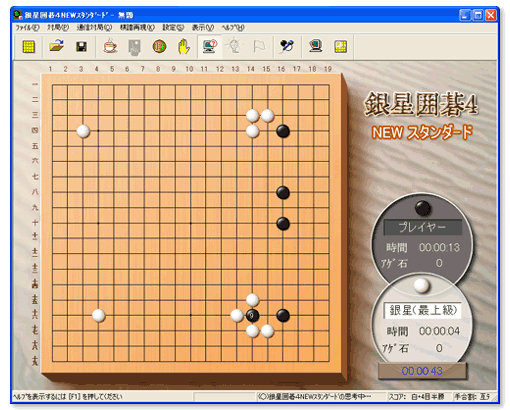This screenshot has height=410, width=510.
Task: Click the white stone at column 13, row 十六
Action: click(x=237, y=315)
